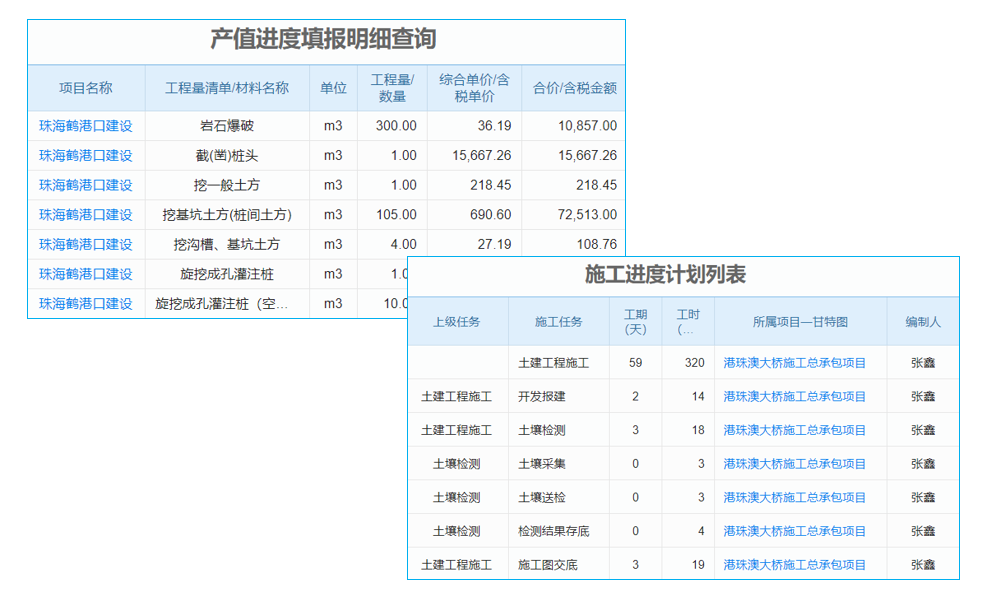Select the 旋挖成孔灌注桩 cell
The image size is (1000, 600).
coord(226,273)
